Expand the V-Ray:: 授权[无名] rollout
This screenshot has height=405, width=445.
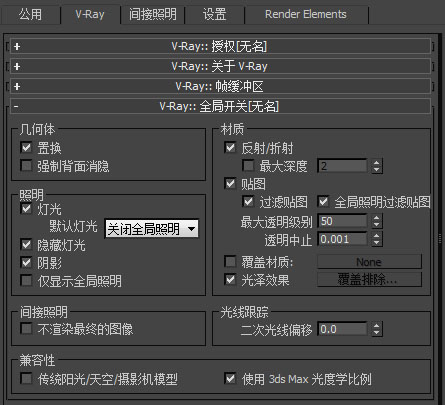(220, 46)
